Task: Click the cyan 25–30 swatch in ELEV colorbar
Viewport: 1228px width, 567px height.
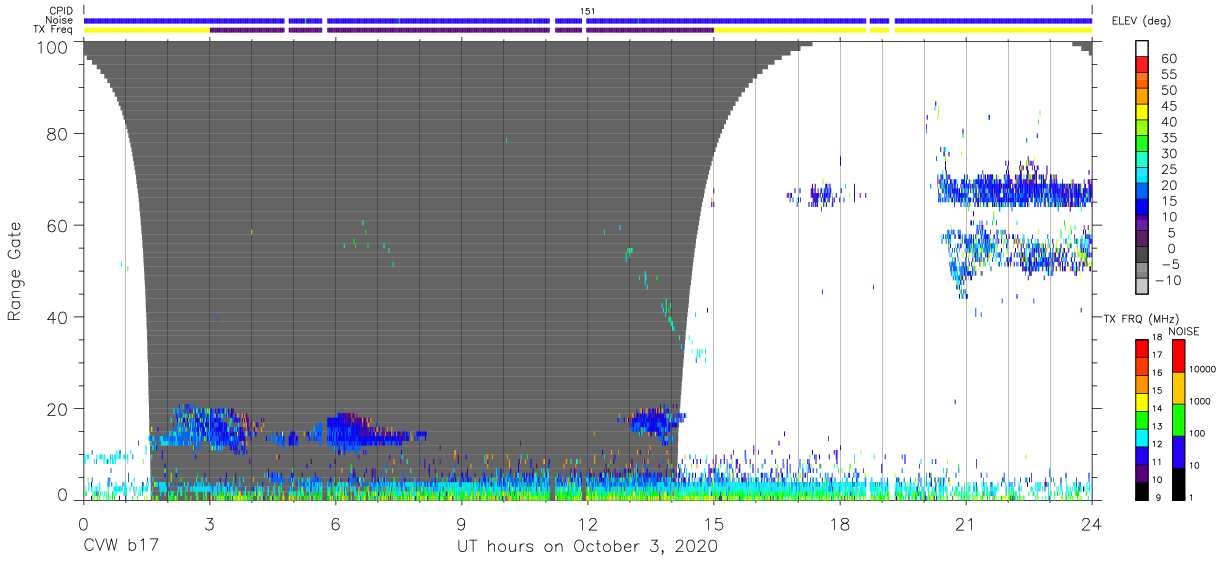Action: [1142, 160]
